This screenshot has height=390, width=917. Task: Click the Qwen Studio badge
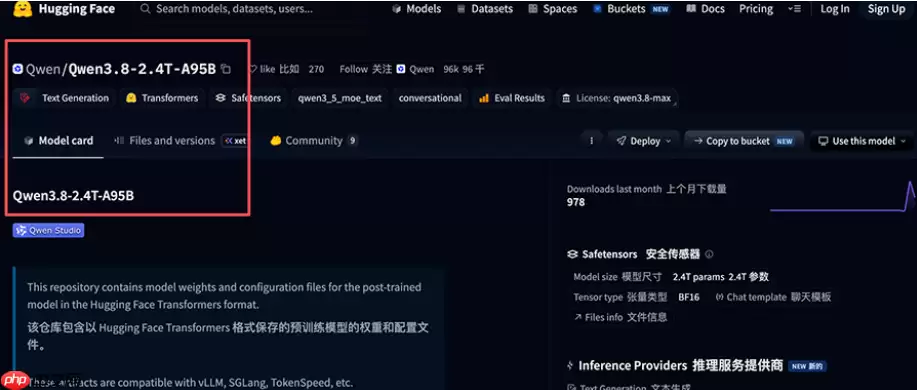pyautogui.click(x=49, y=230)
